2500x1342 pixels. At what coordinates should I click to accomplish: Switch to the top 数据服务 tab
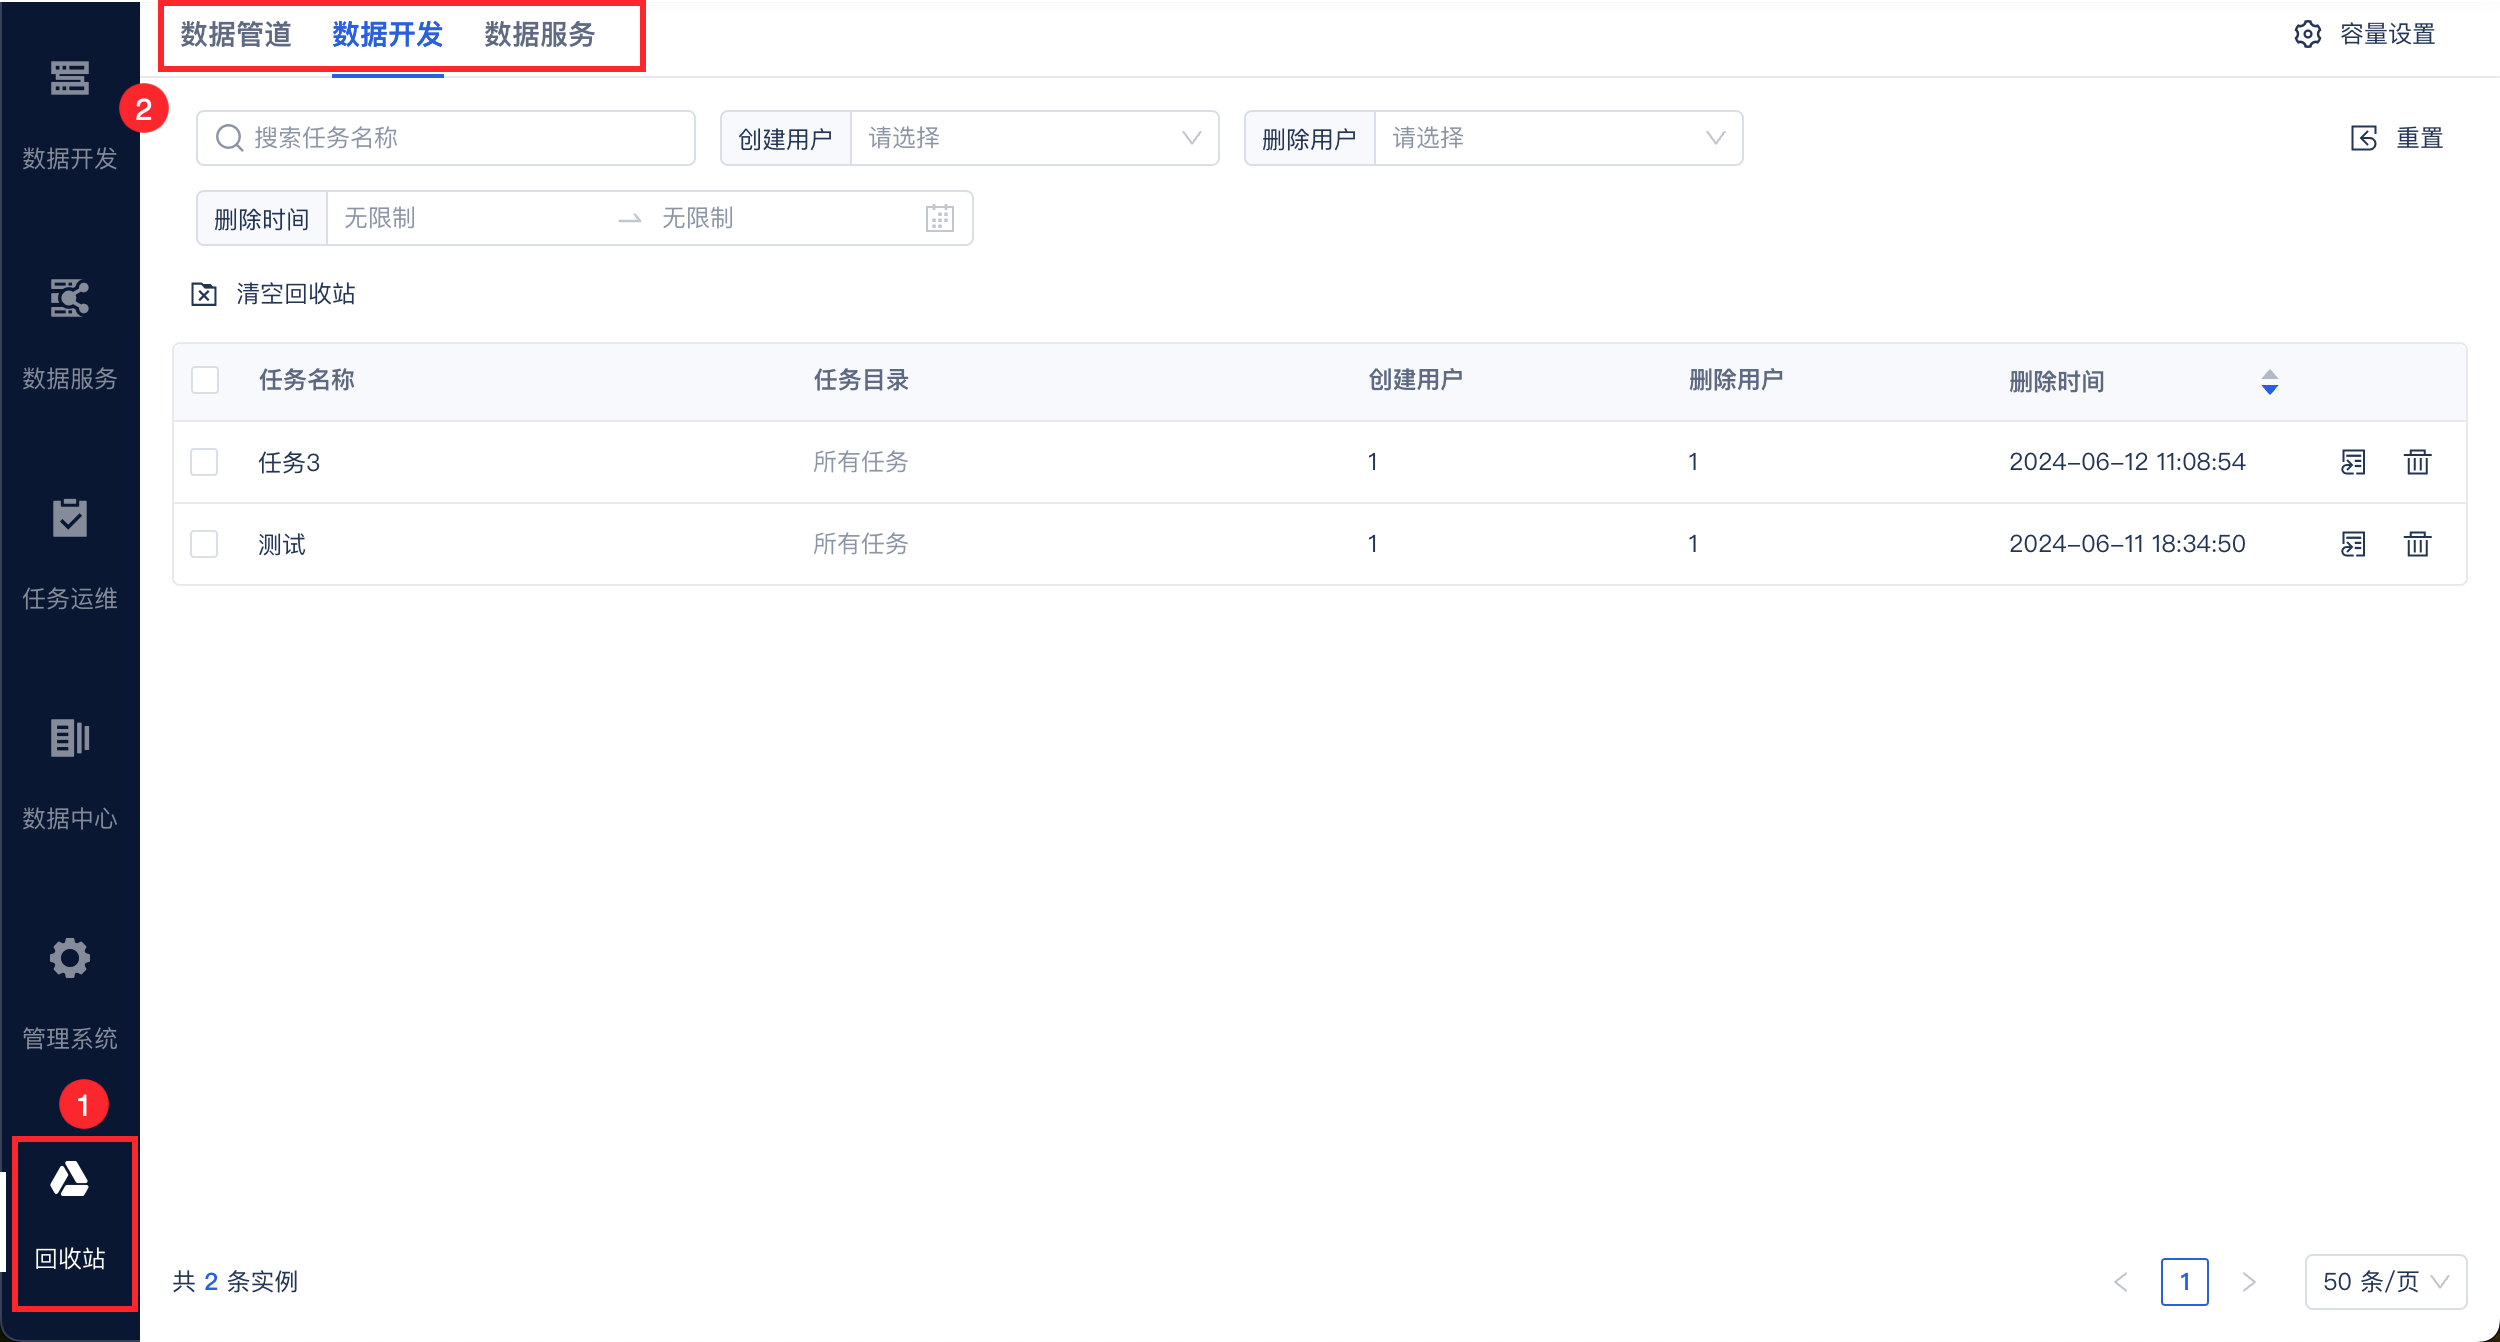coord(540,35)
